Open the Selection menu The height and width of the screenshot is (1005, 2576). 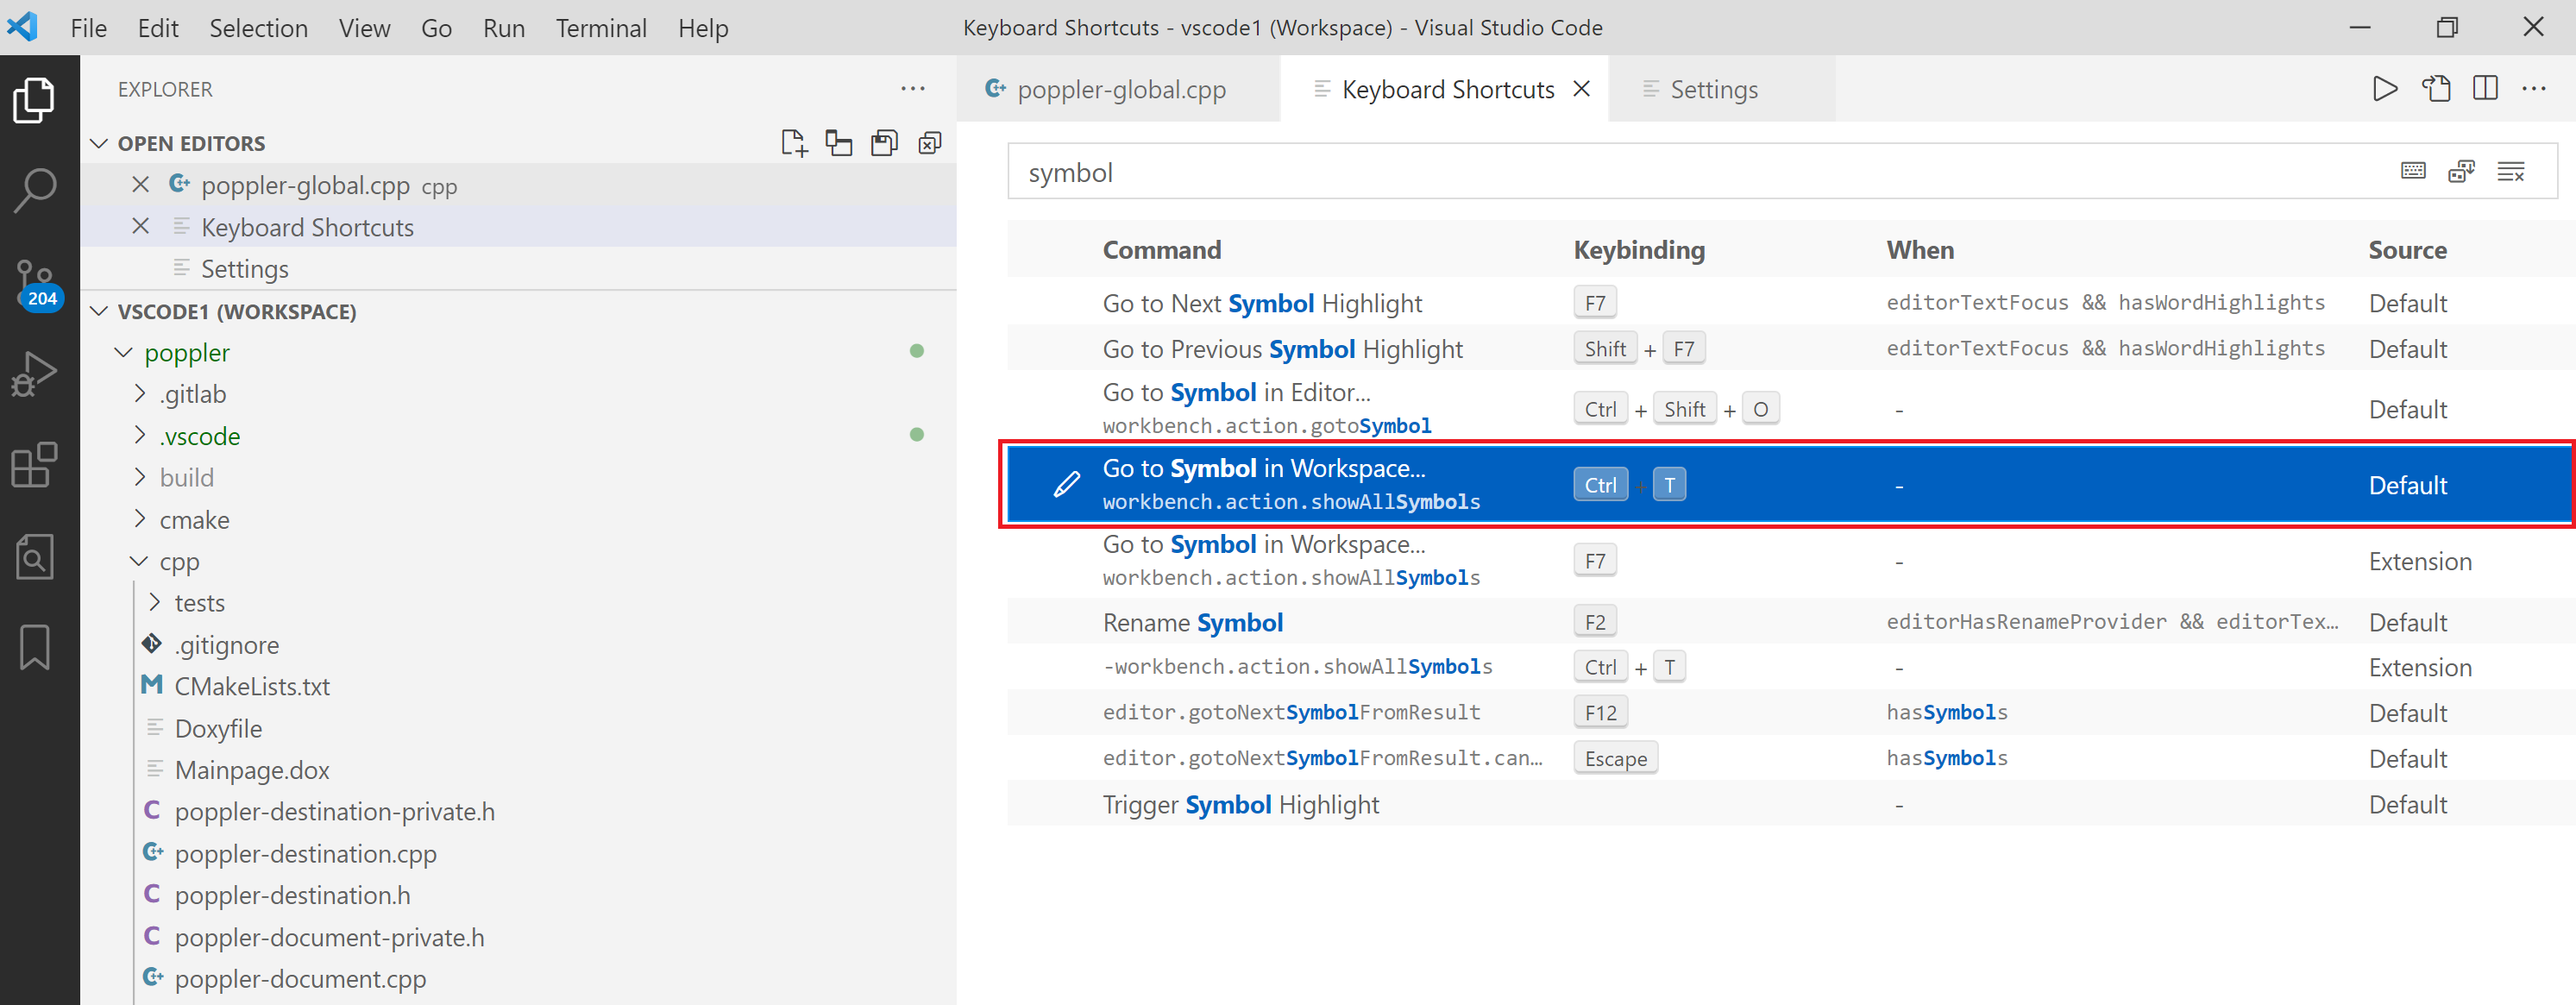[x=258, y=27]
